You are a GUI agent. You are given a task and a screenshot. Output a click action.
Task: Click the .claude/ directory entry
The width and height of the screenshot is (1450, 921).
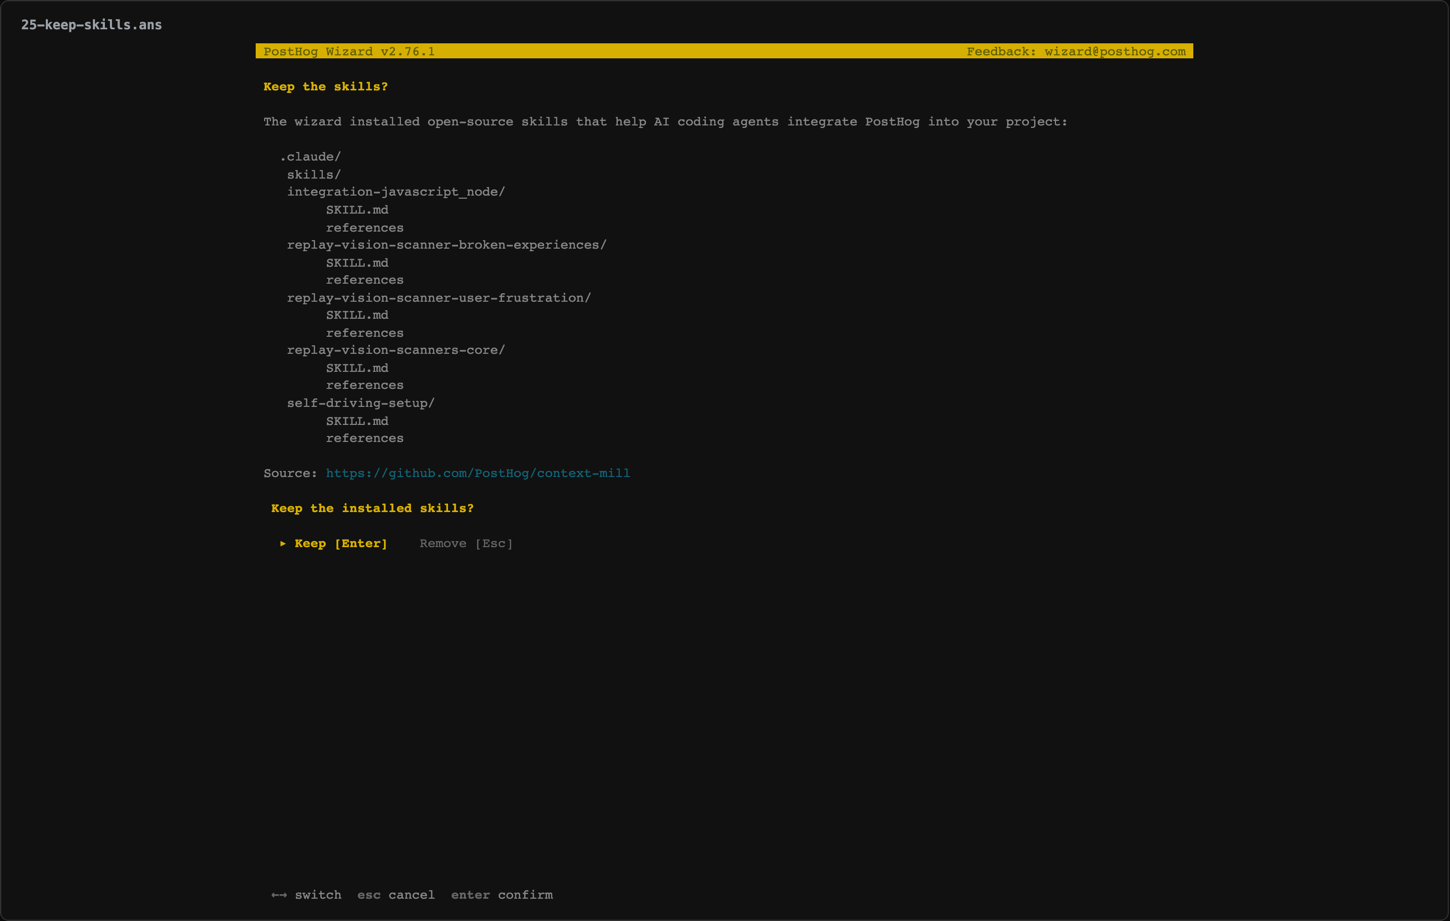point(310,157)
